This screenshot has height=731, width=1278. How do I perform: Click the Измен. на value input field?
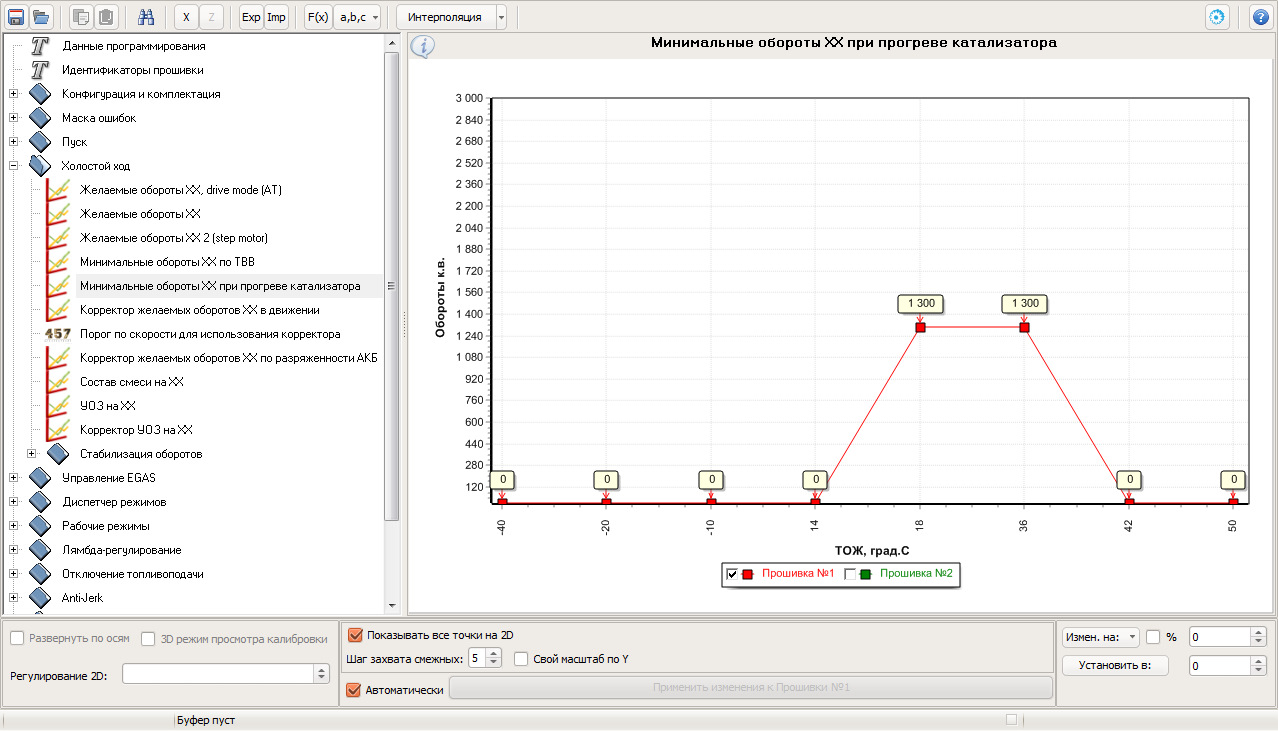pyautogui.click(x=1219, y=637)
